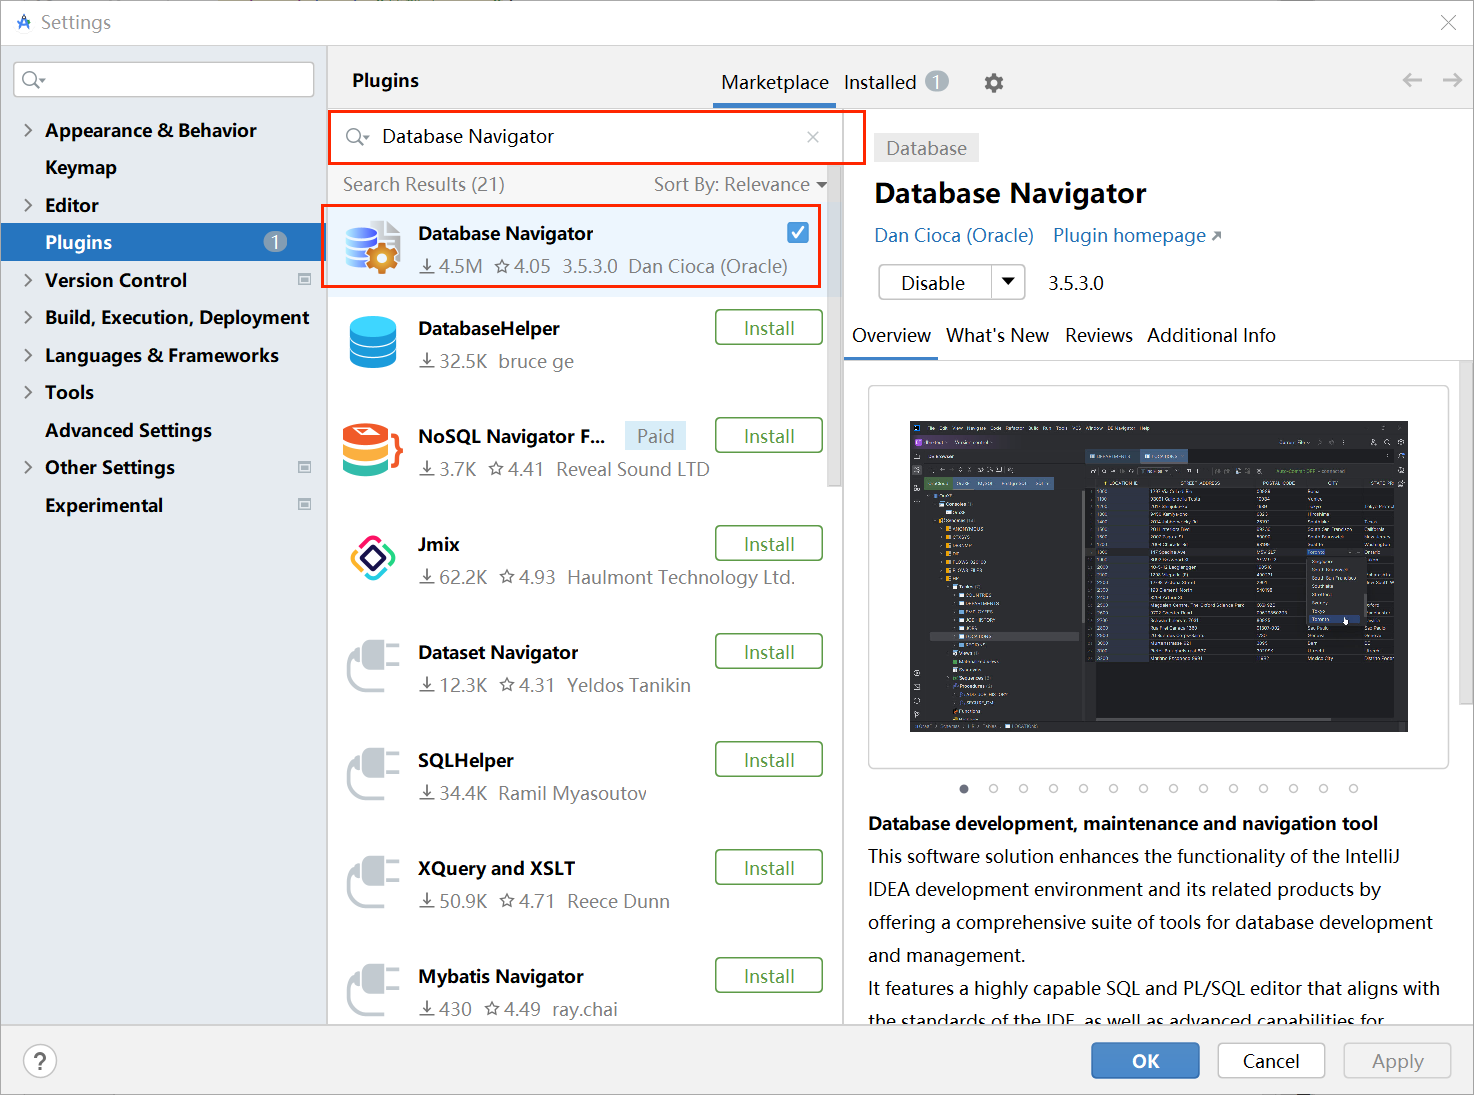Click the Plugins update count badge
Image resolution: width=1474 pixels, height=1095 pixels.
click(x=275, y=242)
